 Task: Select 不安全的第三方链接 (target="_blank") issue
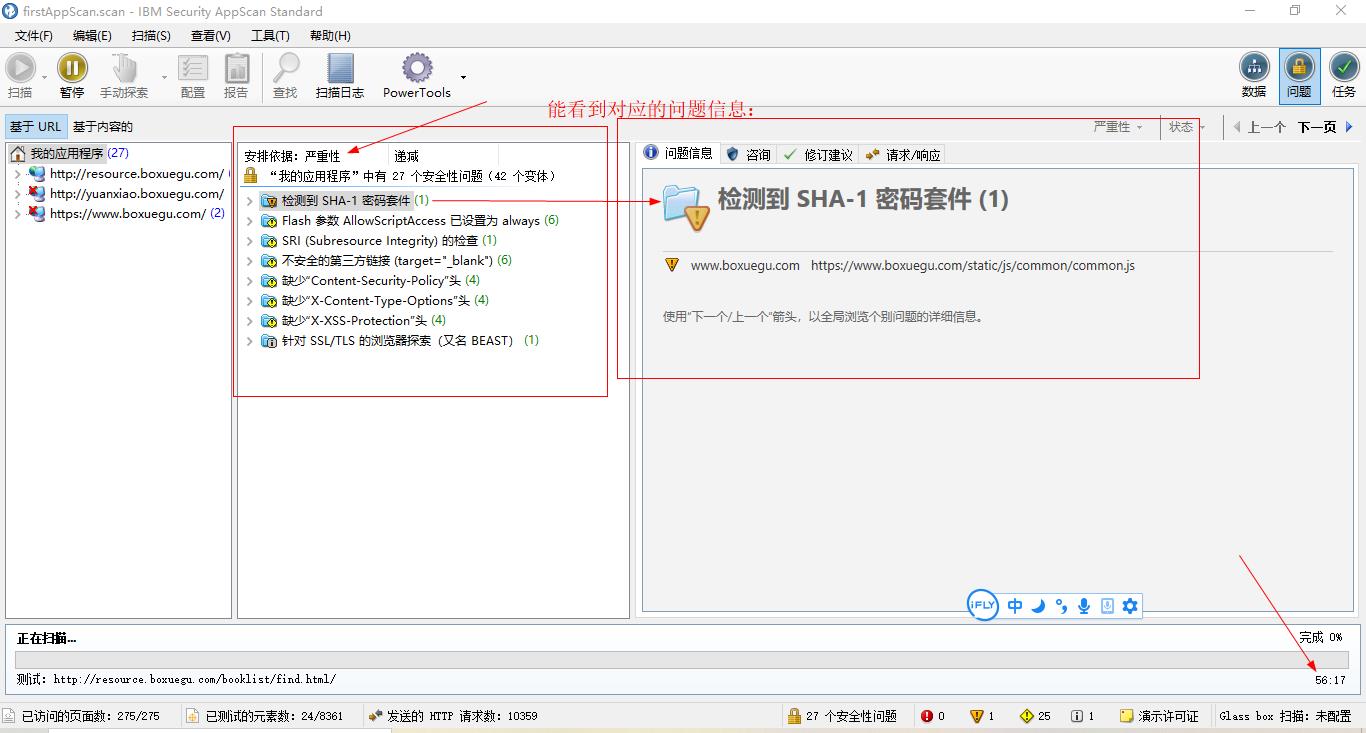pos(386,261)
